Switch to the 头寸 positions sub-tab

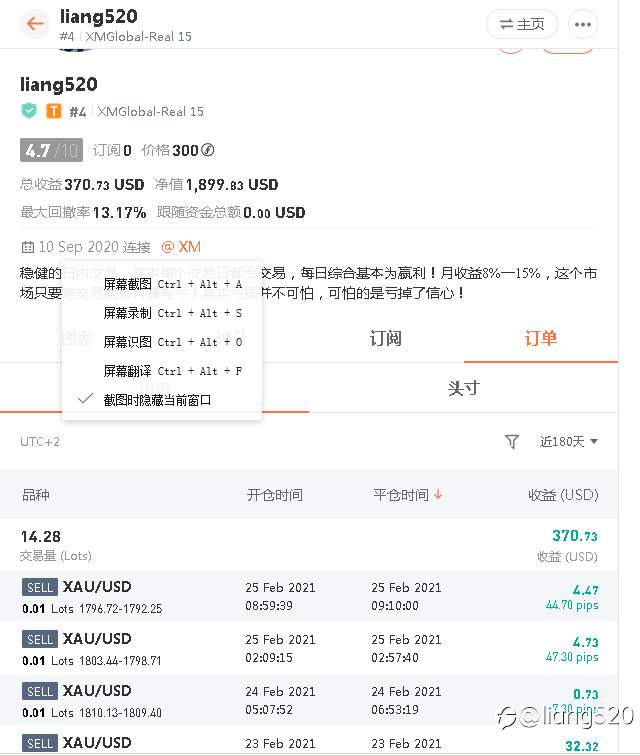tap(463, 388)
